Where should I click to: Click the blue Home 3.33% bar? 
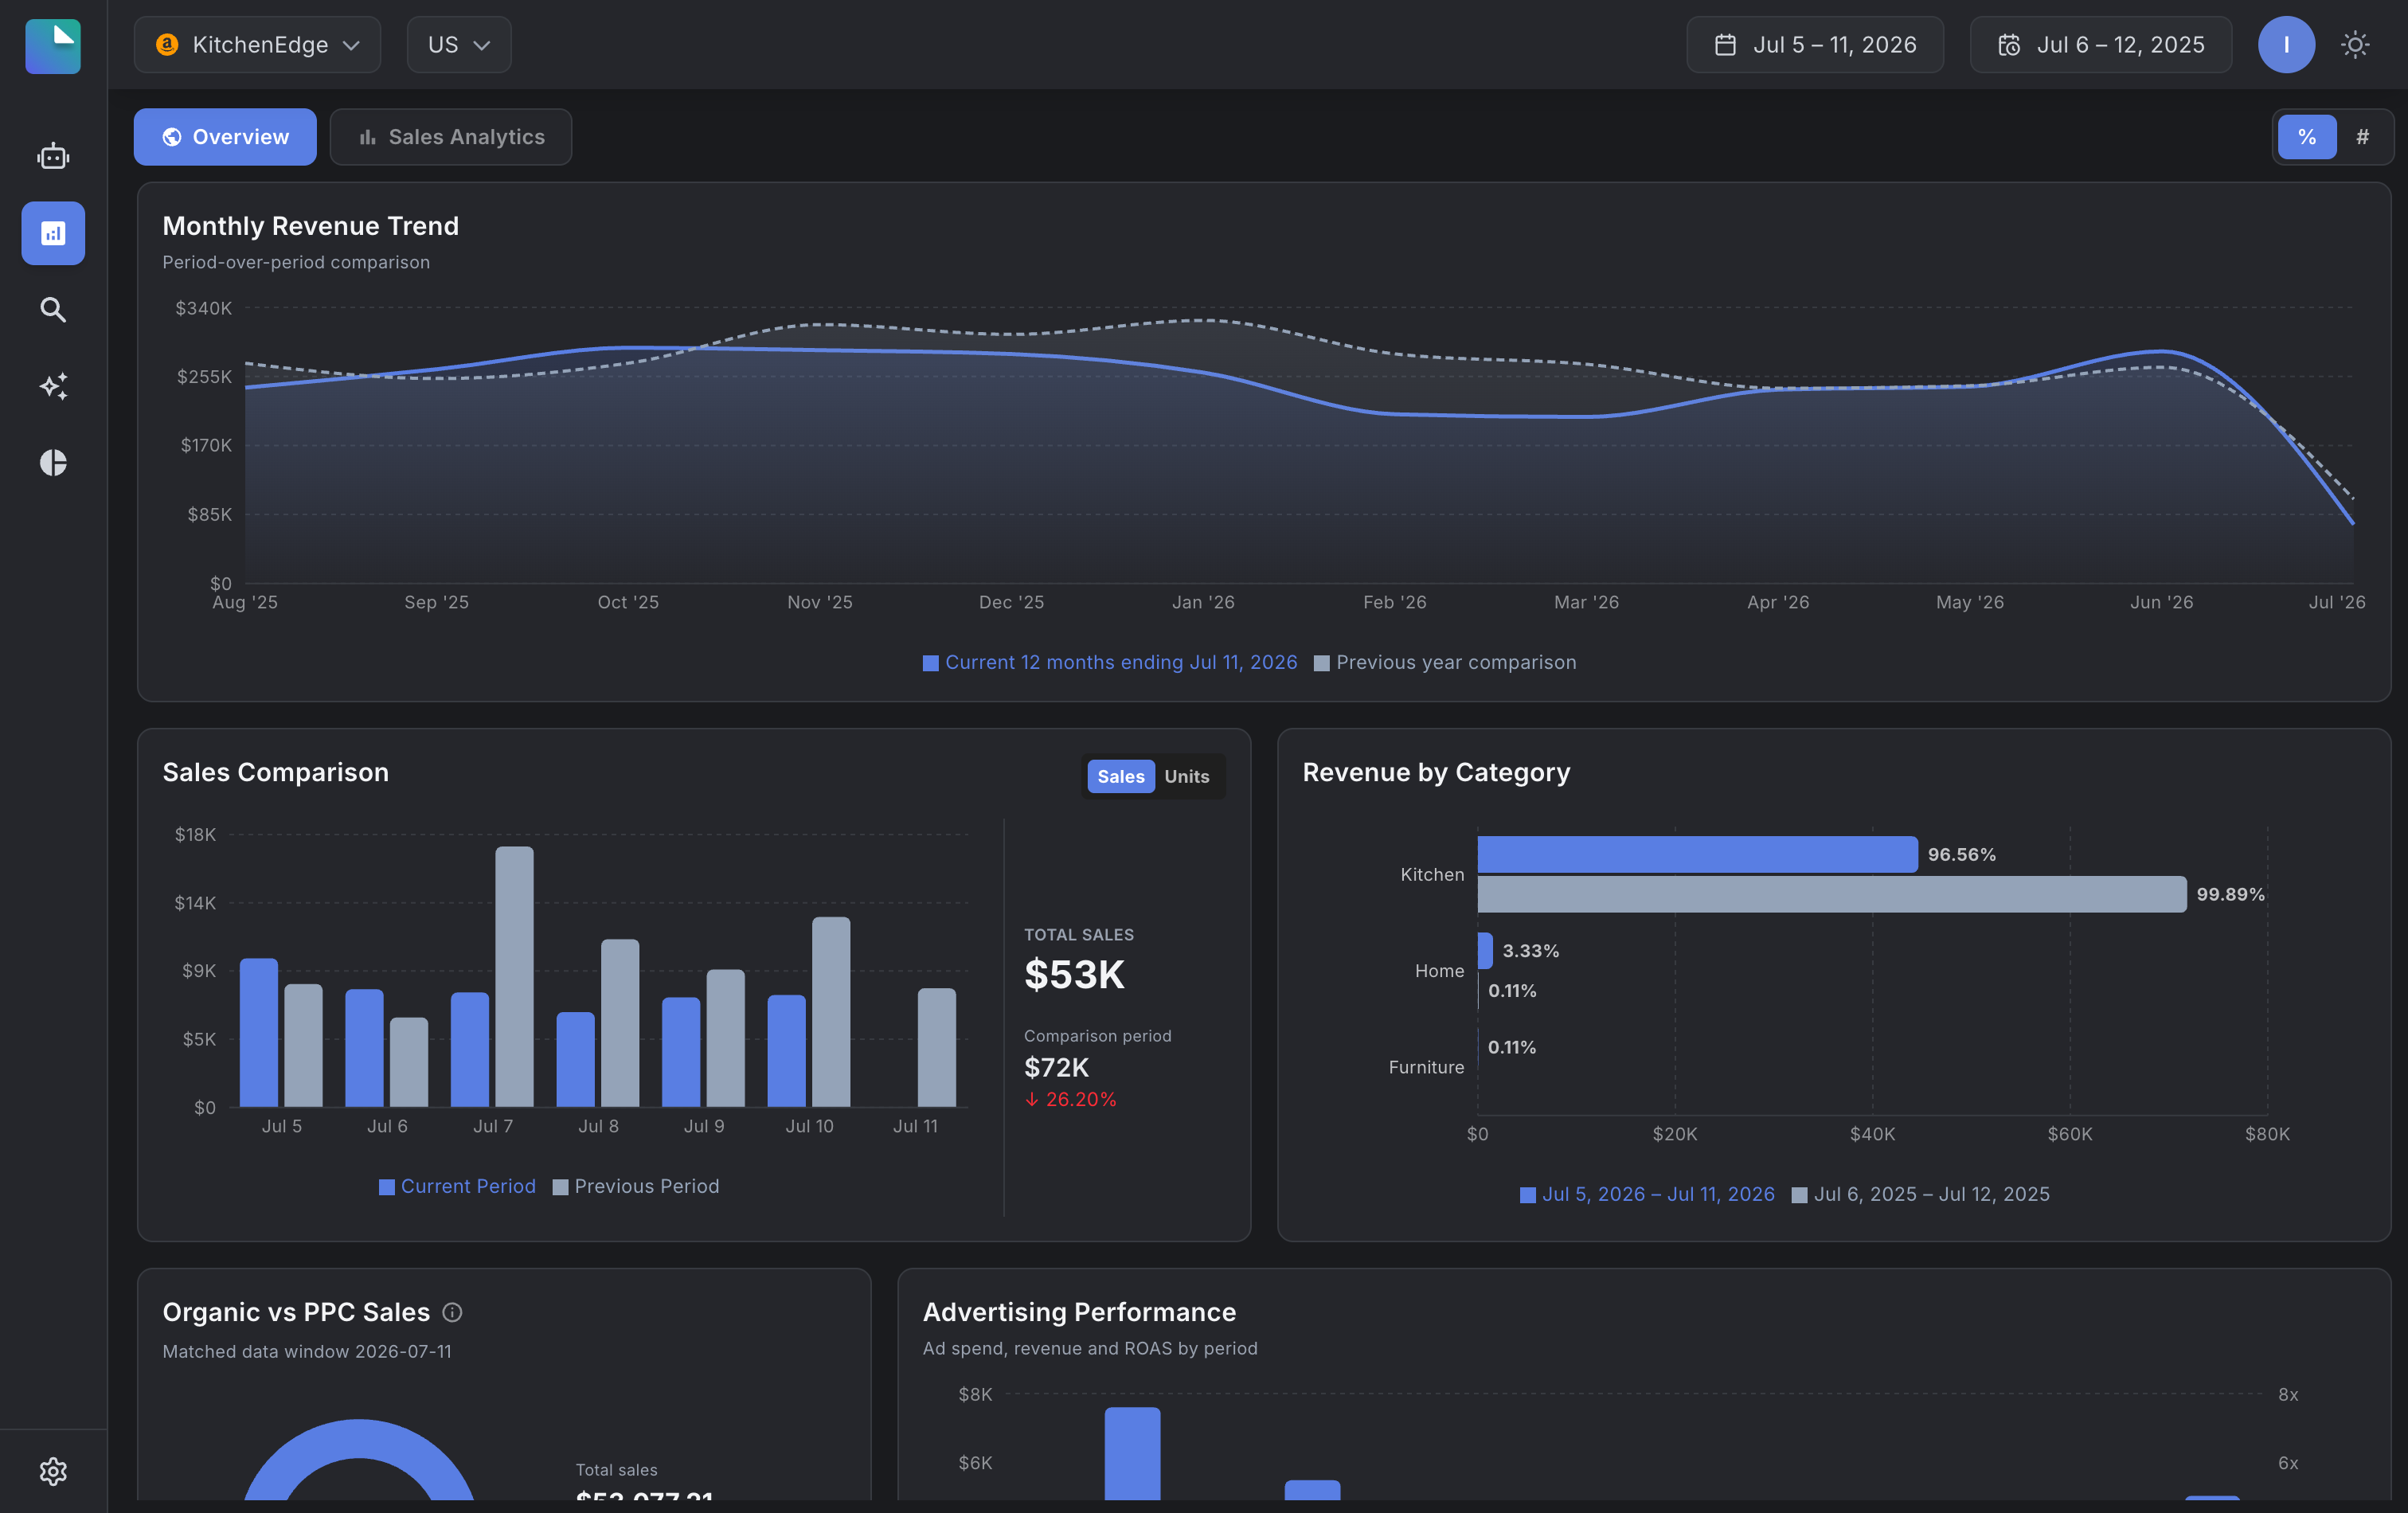click(x=1485, y=951)
